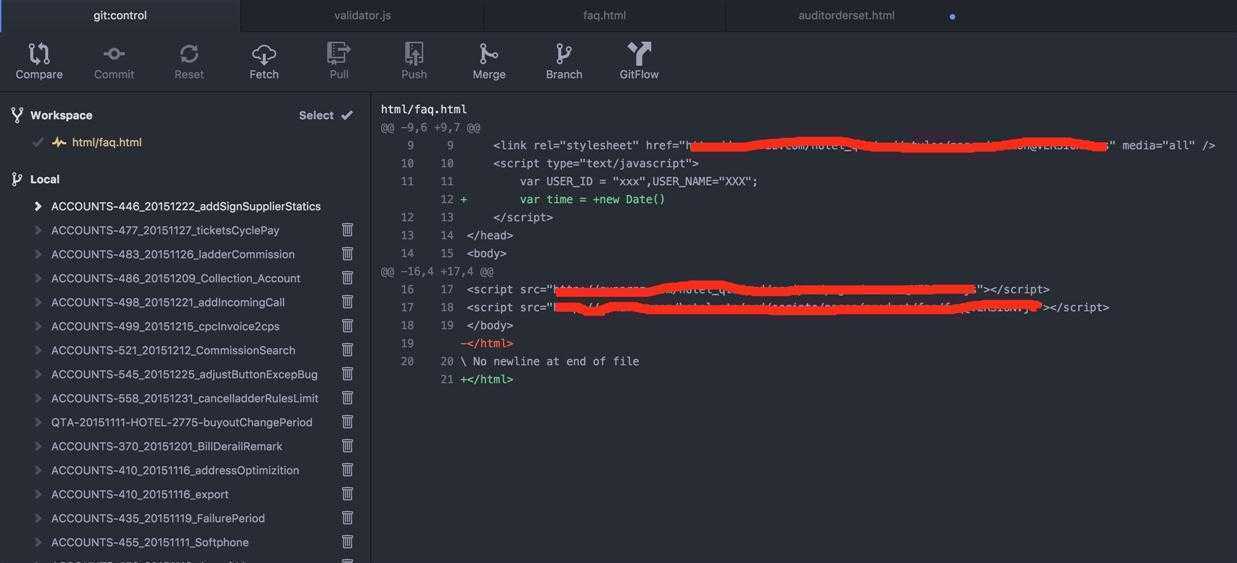Click the html/faq.html diff file heading
Viewport: 1237px width, 563px height.
coord(424,109)
